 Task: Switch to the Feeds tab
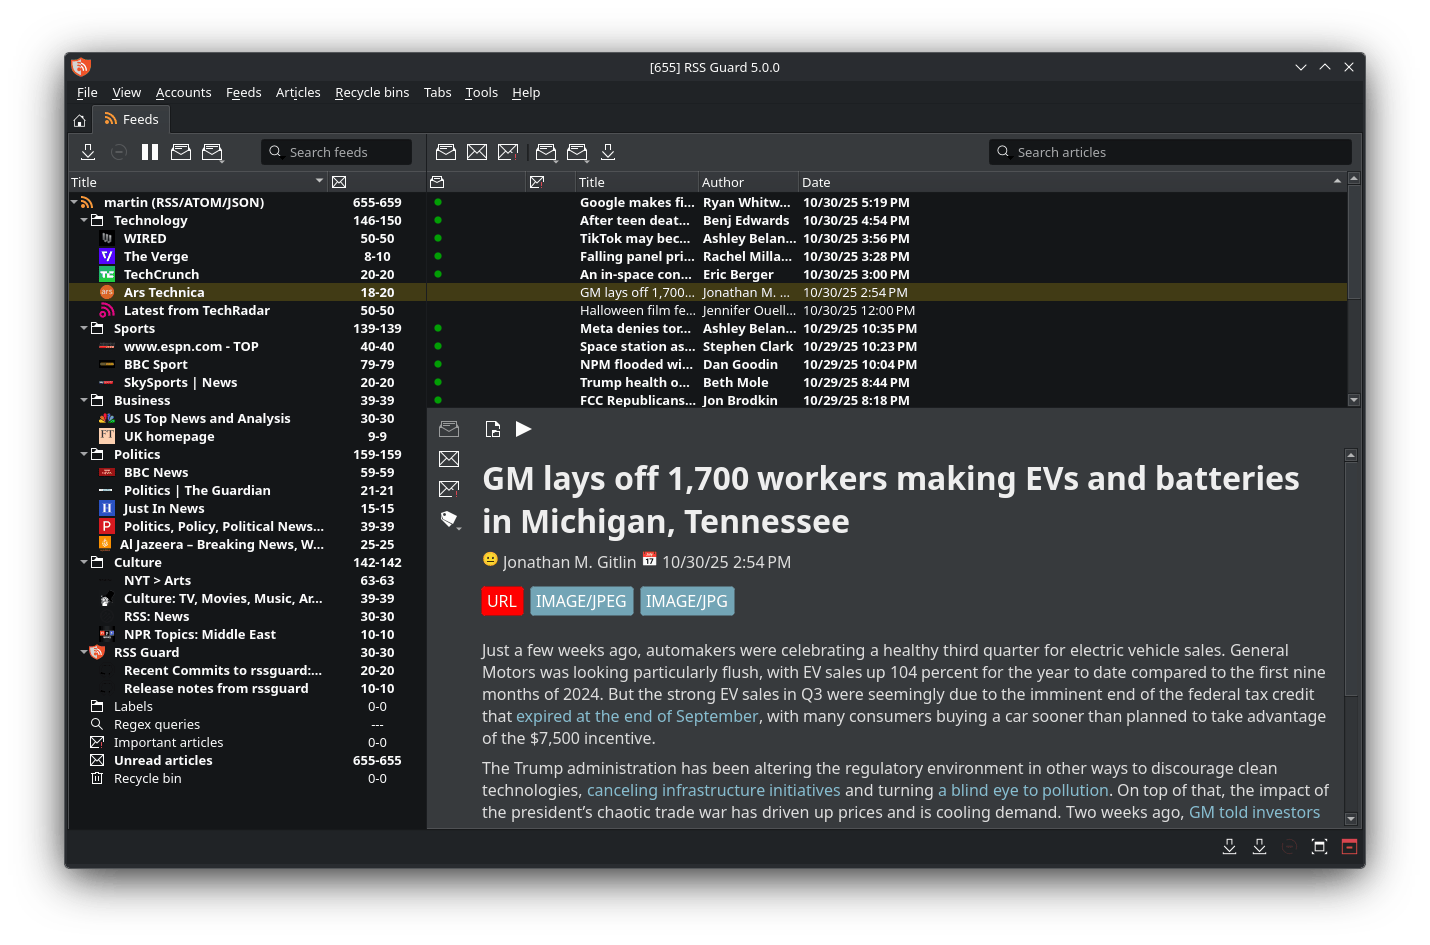click(132, 120)
